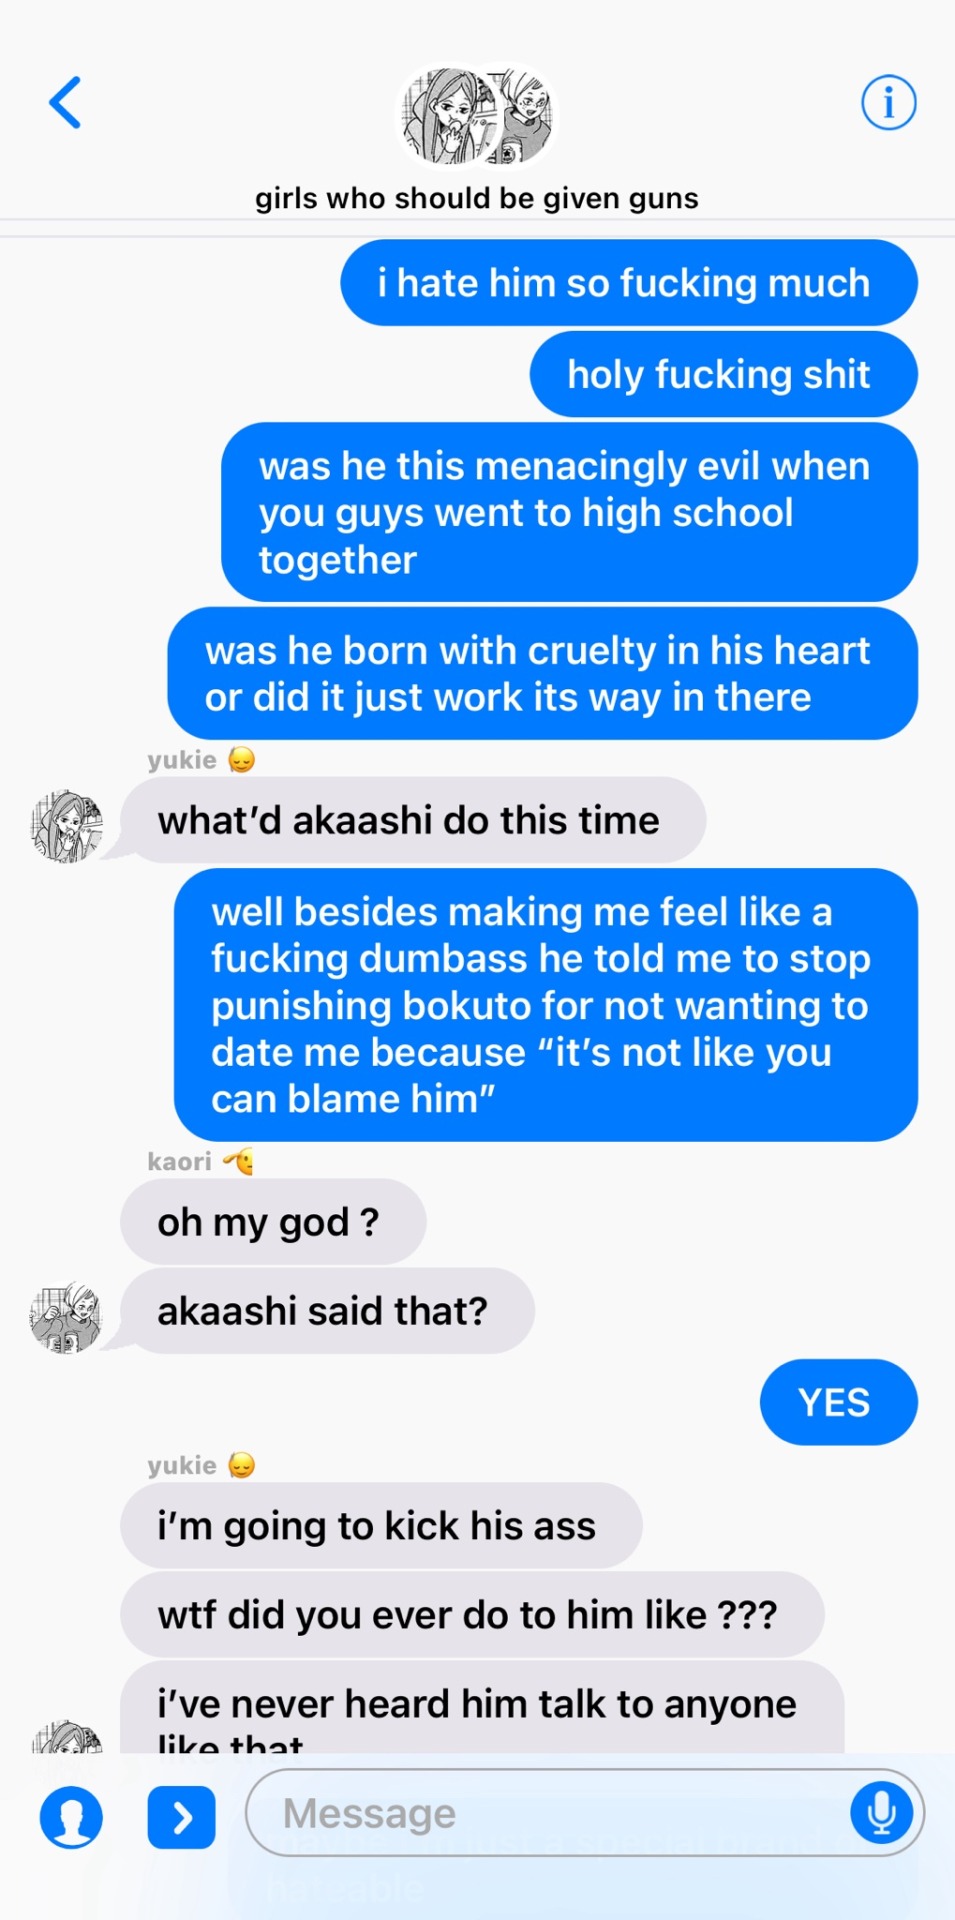Select 'holy fucking shit' bubble
Screen dimensions: 955x1920
pos(723,374)
